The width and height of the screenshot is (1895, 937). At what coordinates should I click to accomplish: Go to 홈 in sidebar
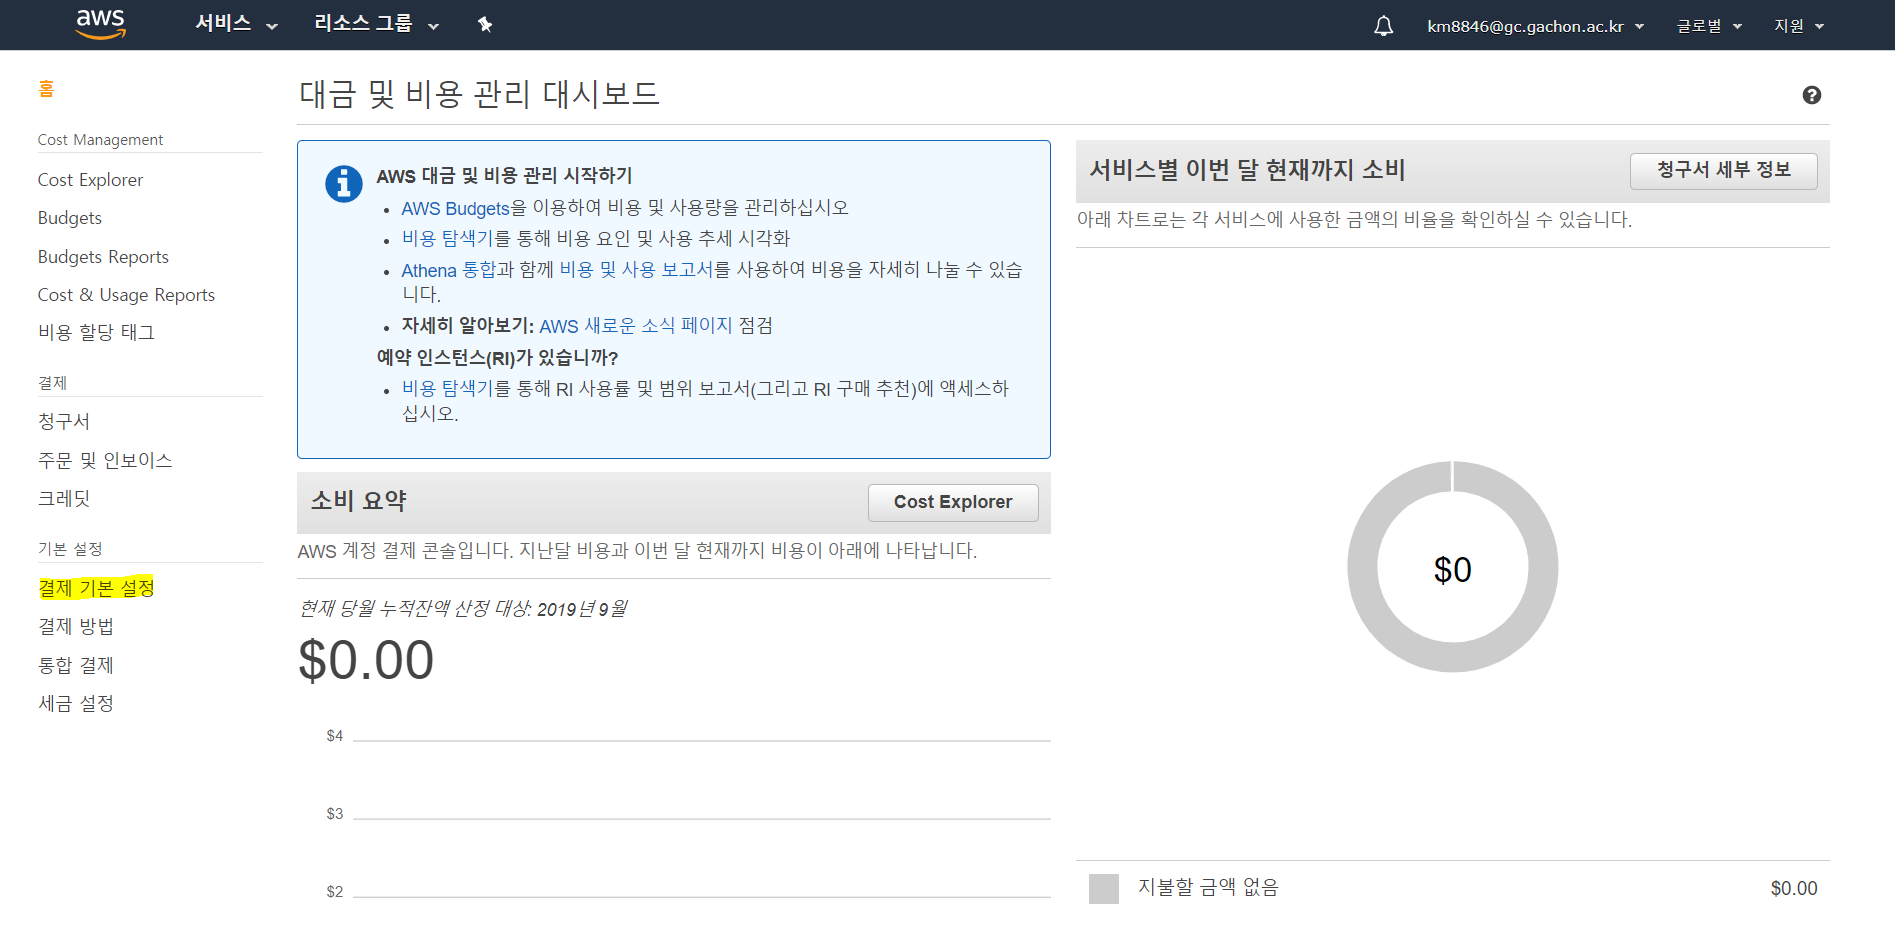pos(46,89)
